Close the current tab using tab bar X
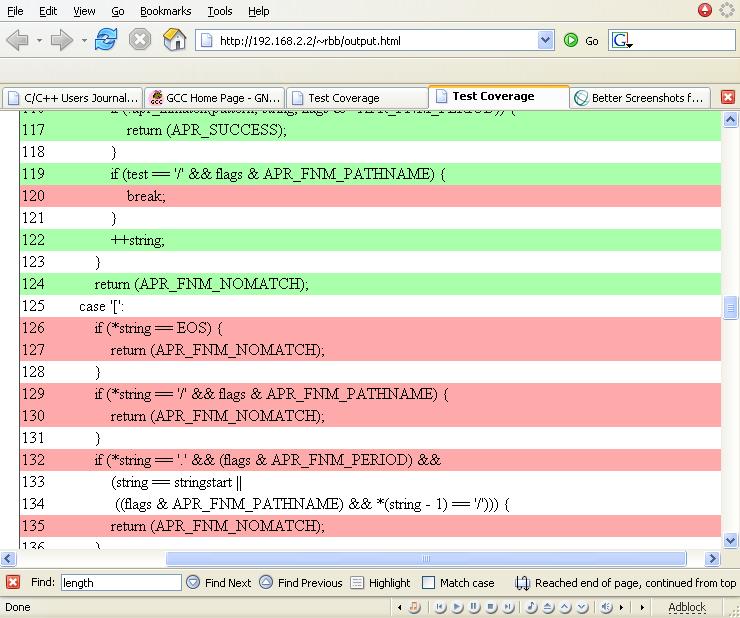Image resolution: width=740 pixels, height=618 pixels. coord(727,97)
